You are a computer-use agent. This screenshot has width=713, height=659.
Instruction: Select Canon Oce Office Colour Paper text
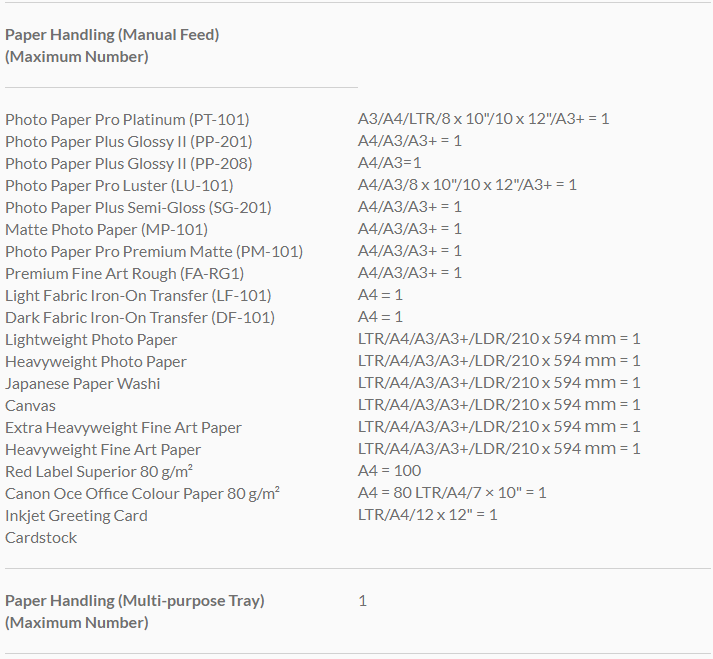[x=142, y=493]
